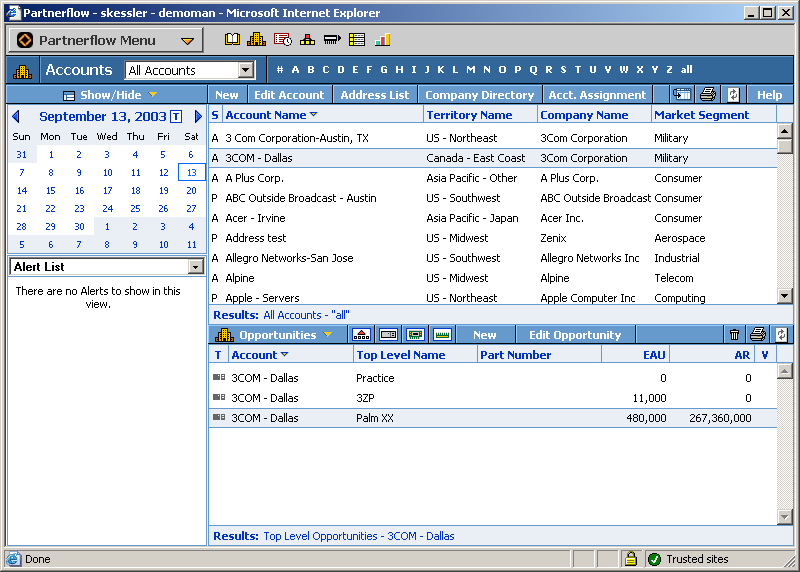800x572 pixels.
Task: Refresh the accounts list
Action: coord(733,94)
